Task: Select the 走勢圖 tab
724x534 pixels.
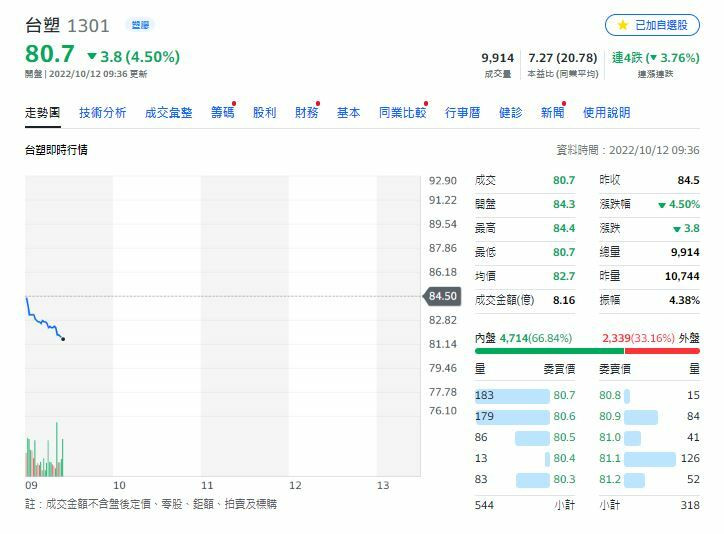Action: (x=42, y=113)
